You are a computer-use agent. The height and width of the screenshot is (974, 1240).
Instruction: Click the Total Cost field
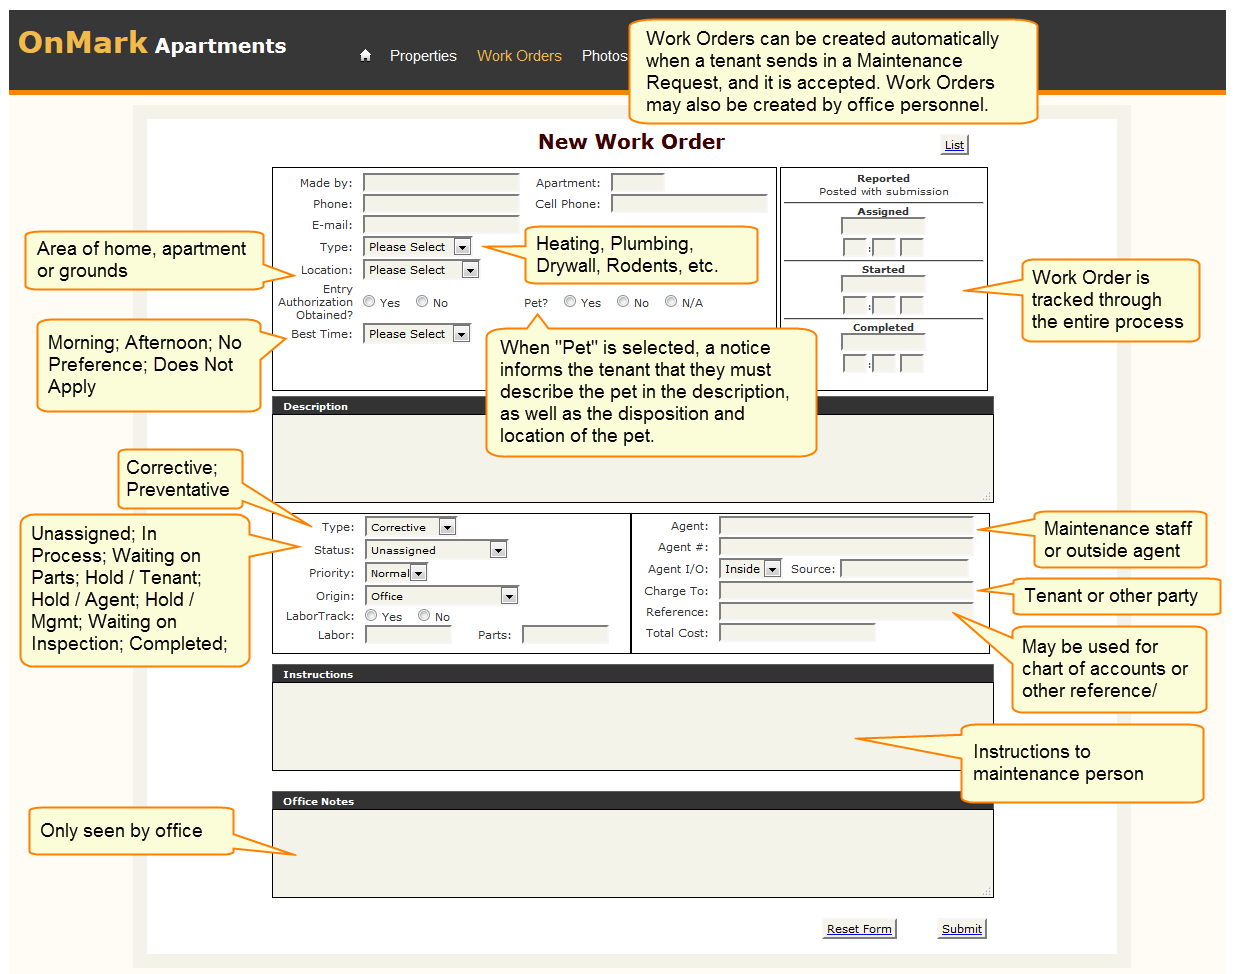tap(797, 633)
